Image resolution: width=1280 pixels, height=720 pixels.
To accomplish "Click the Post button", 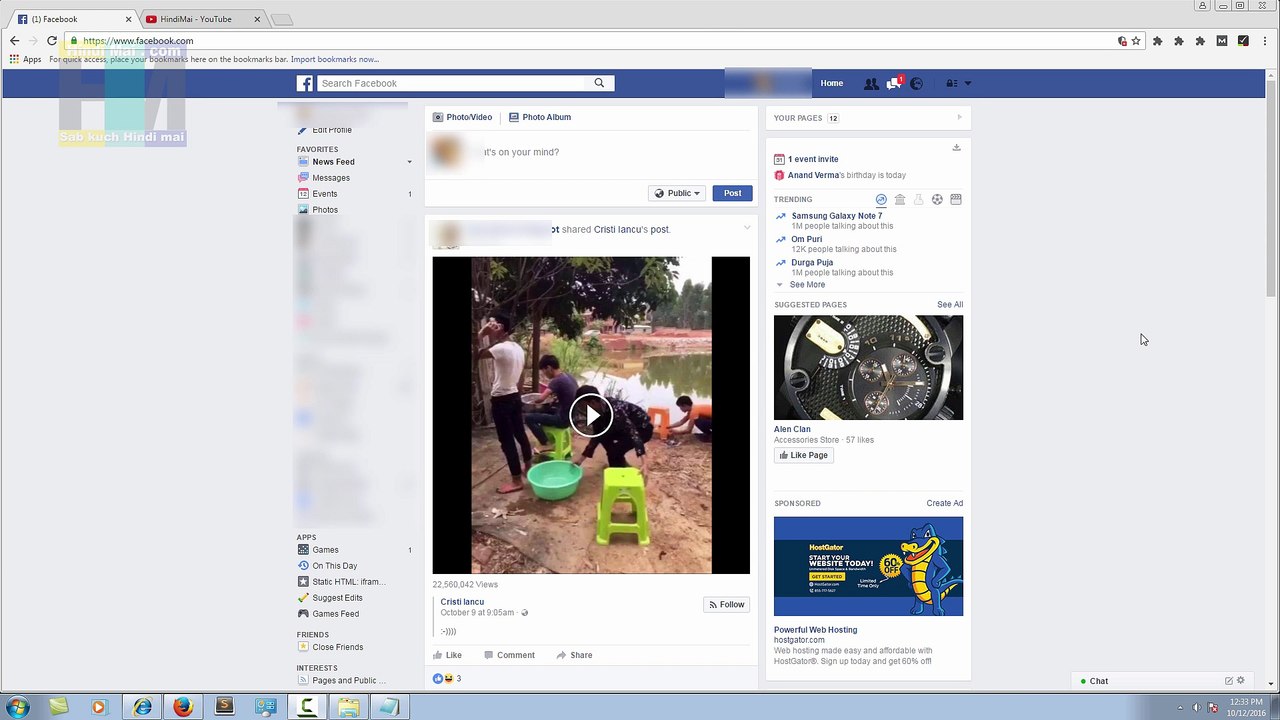I will [732, 193].
